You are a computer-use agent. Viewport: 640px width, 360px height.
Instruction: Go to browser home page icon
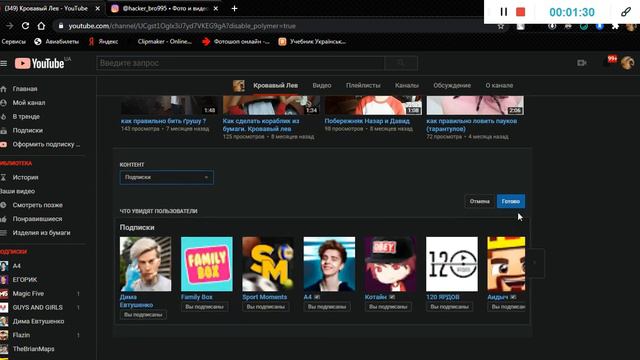[41, 26]
